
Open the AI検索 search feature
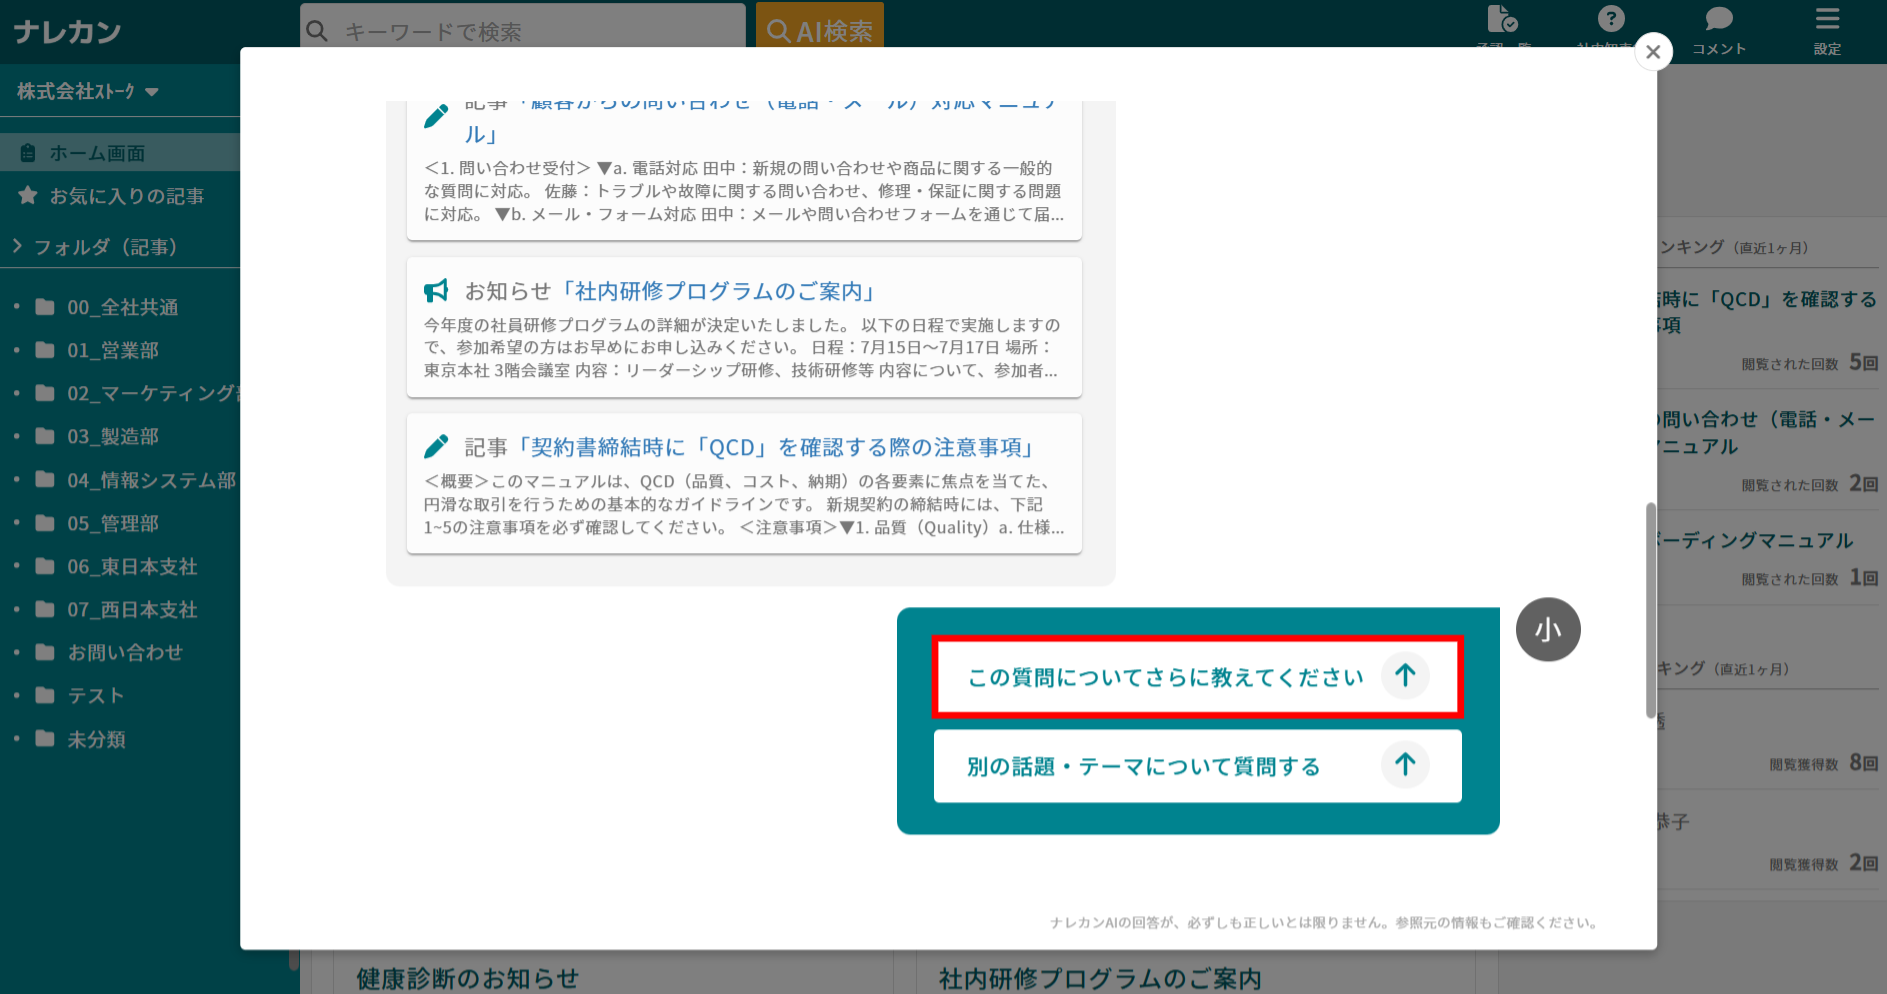point(819,28)
